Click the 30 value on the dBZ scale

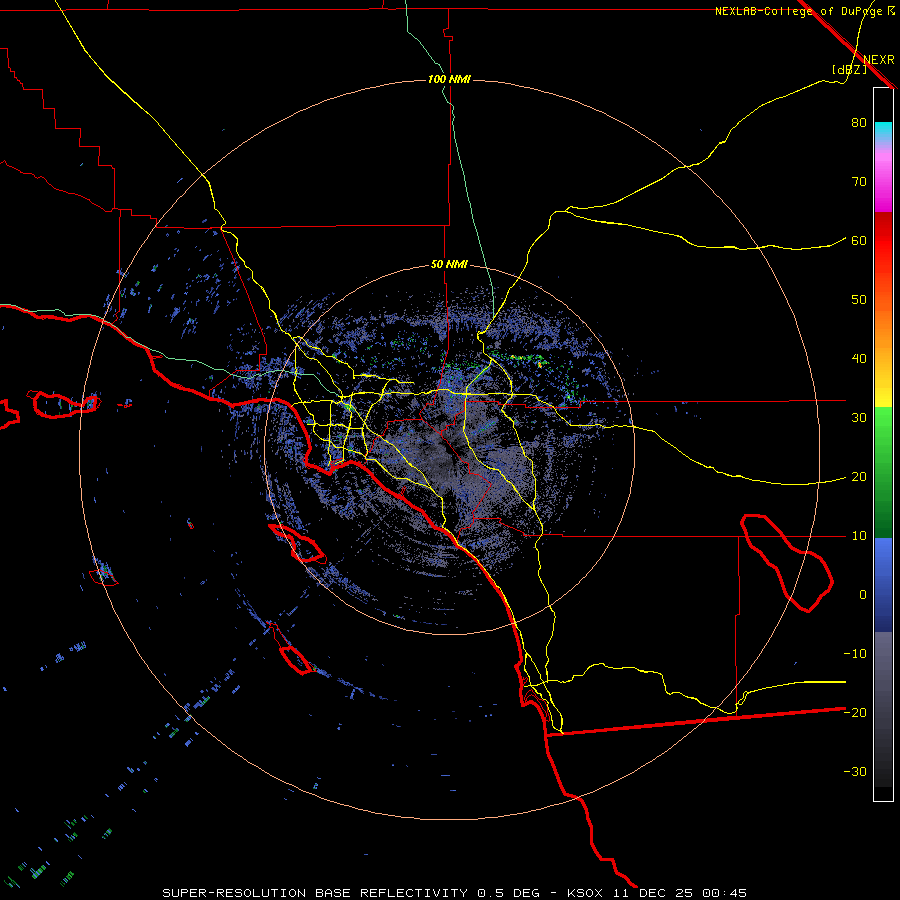pos(859,418)
